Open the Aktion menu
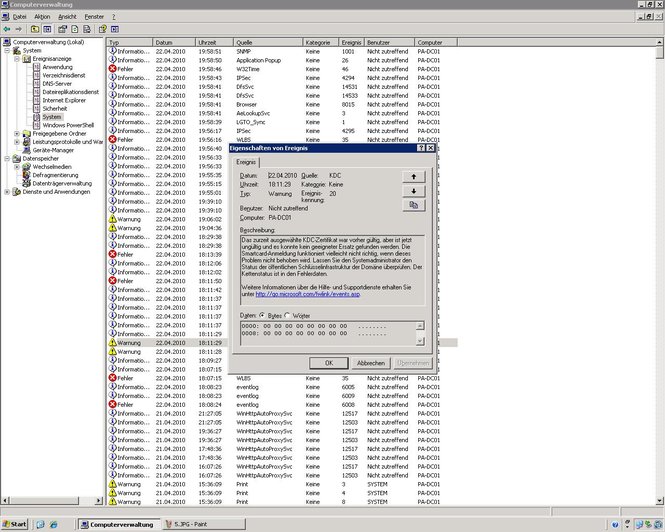The image size is (665, 532). (x=42, y=17)
